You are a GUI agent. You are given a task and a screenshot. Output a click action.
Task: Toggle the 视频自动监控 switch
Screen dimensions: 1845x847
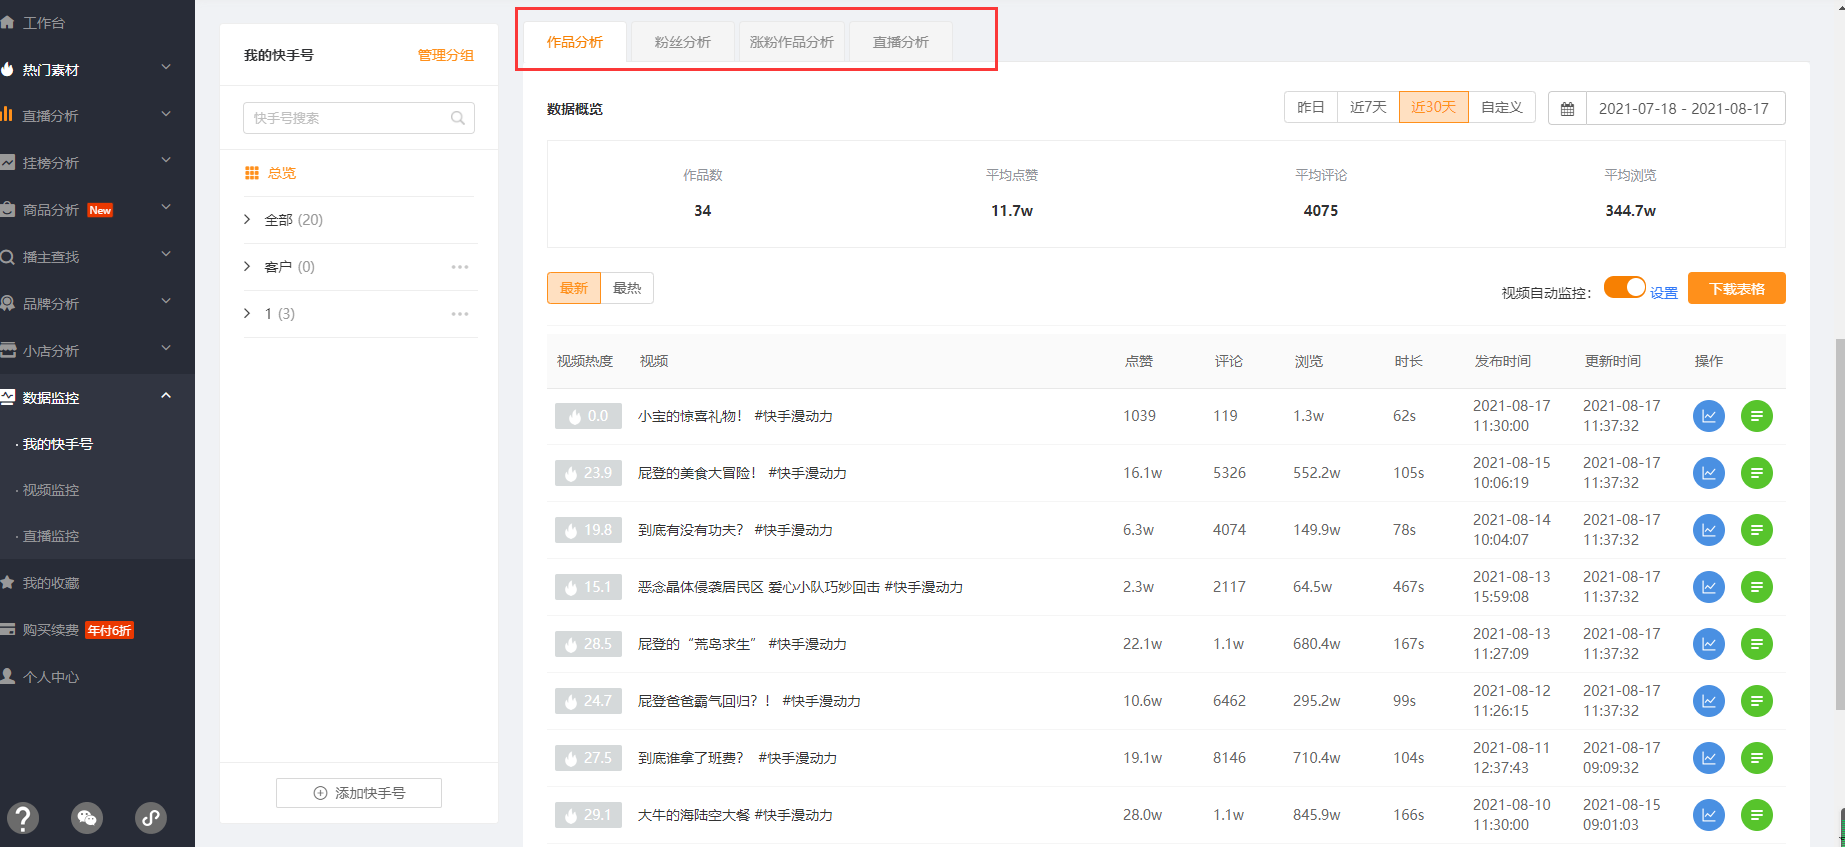click(1624, 288)
